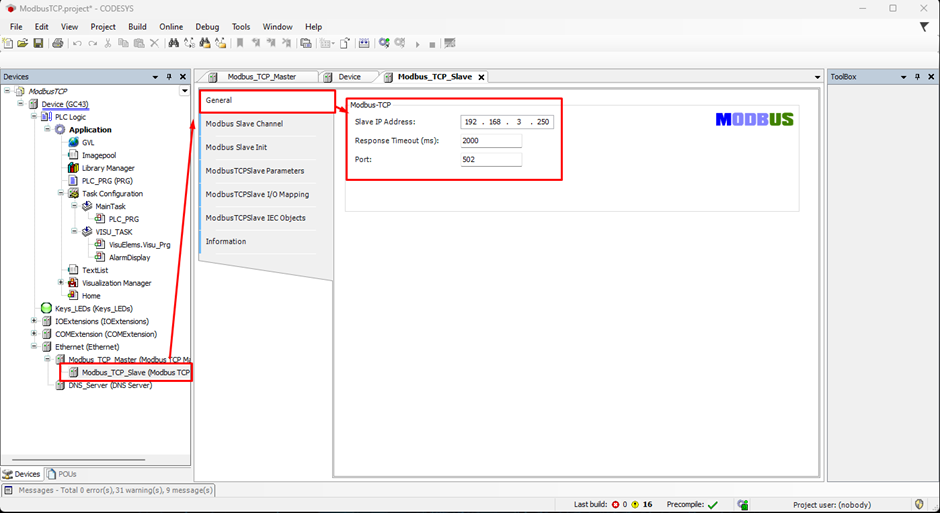Image resolution: width=940 pixels, height=513 pixels.
Task: Save the project with floppy disk icon
Action: [38, 43]
